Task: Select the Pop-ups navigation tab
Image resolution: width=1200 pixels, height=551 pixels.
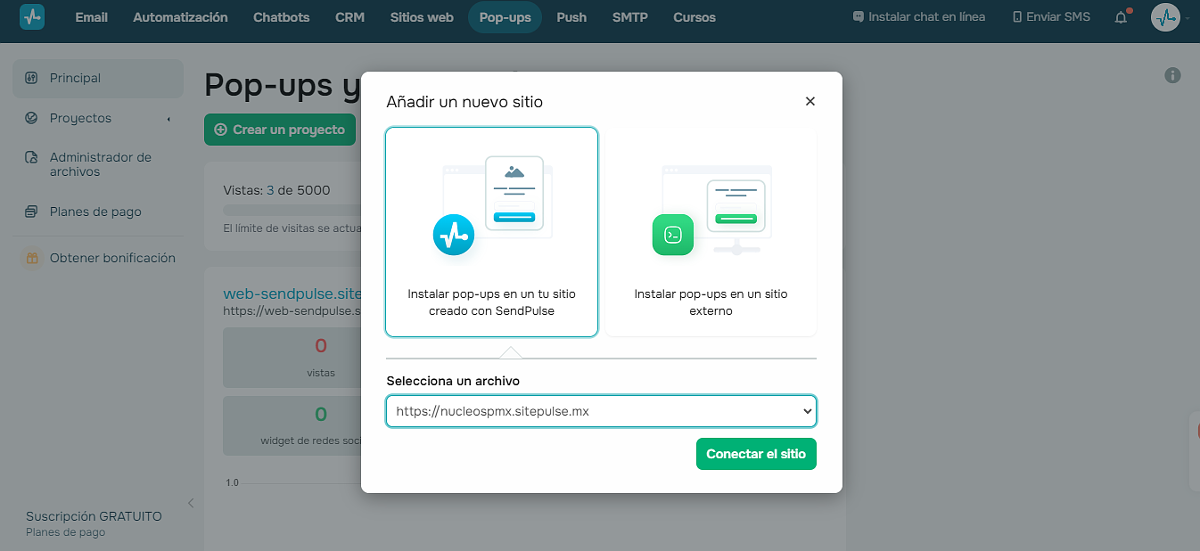Action: (505, 17)
